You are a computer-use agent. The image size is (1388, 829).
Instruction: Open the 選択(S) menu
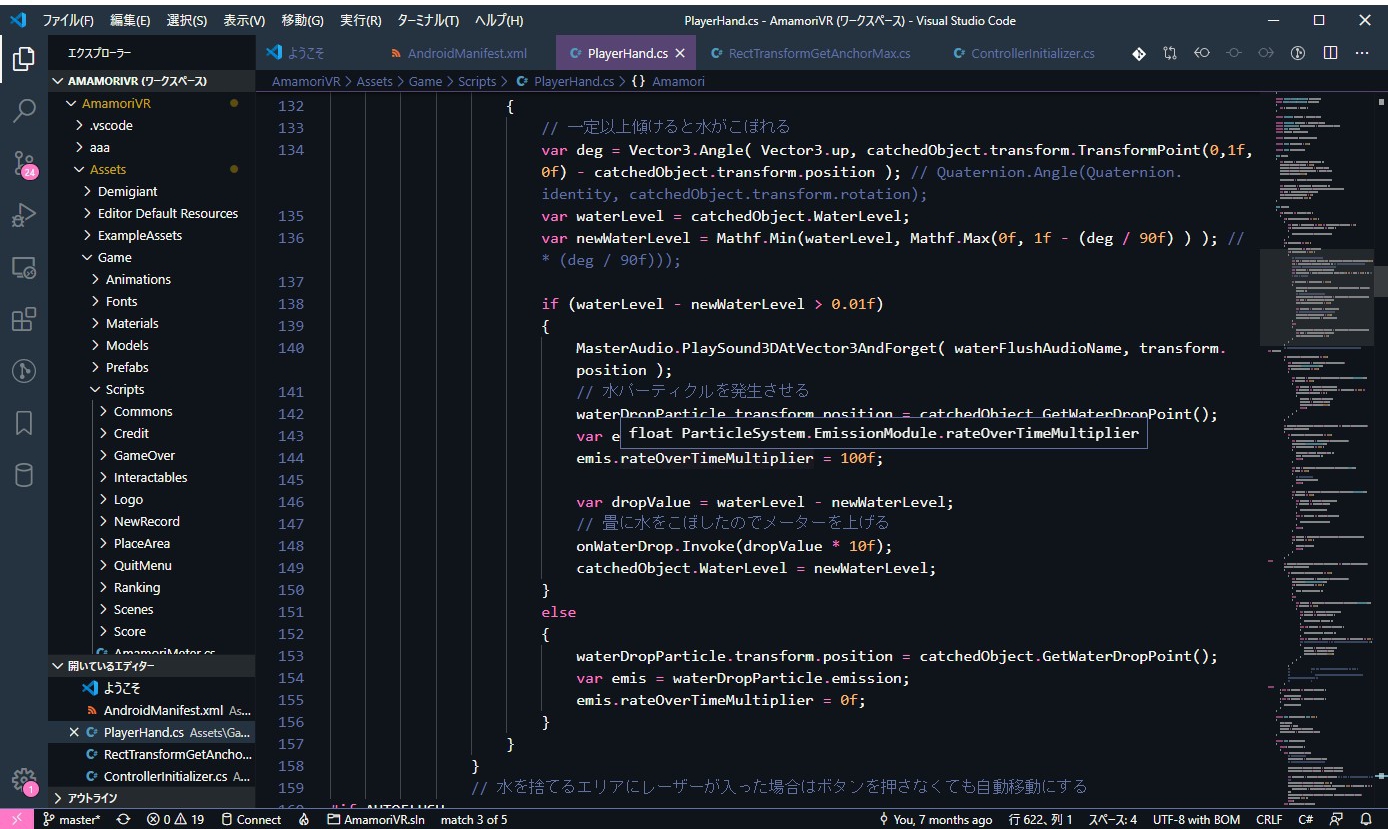[x=187, y=20]
